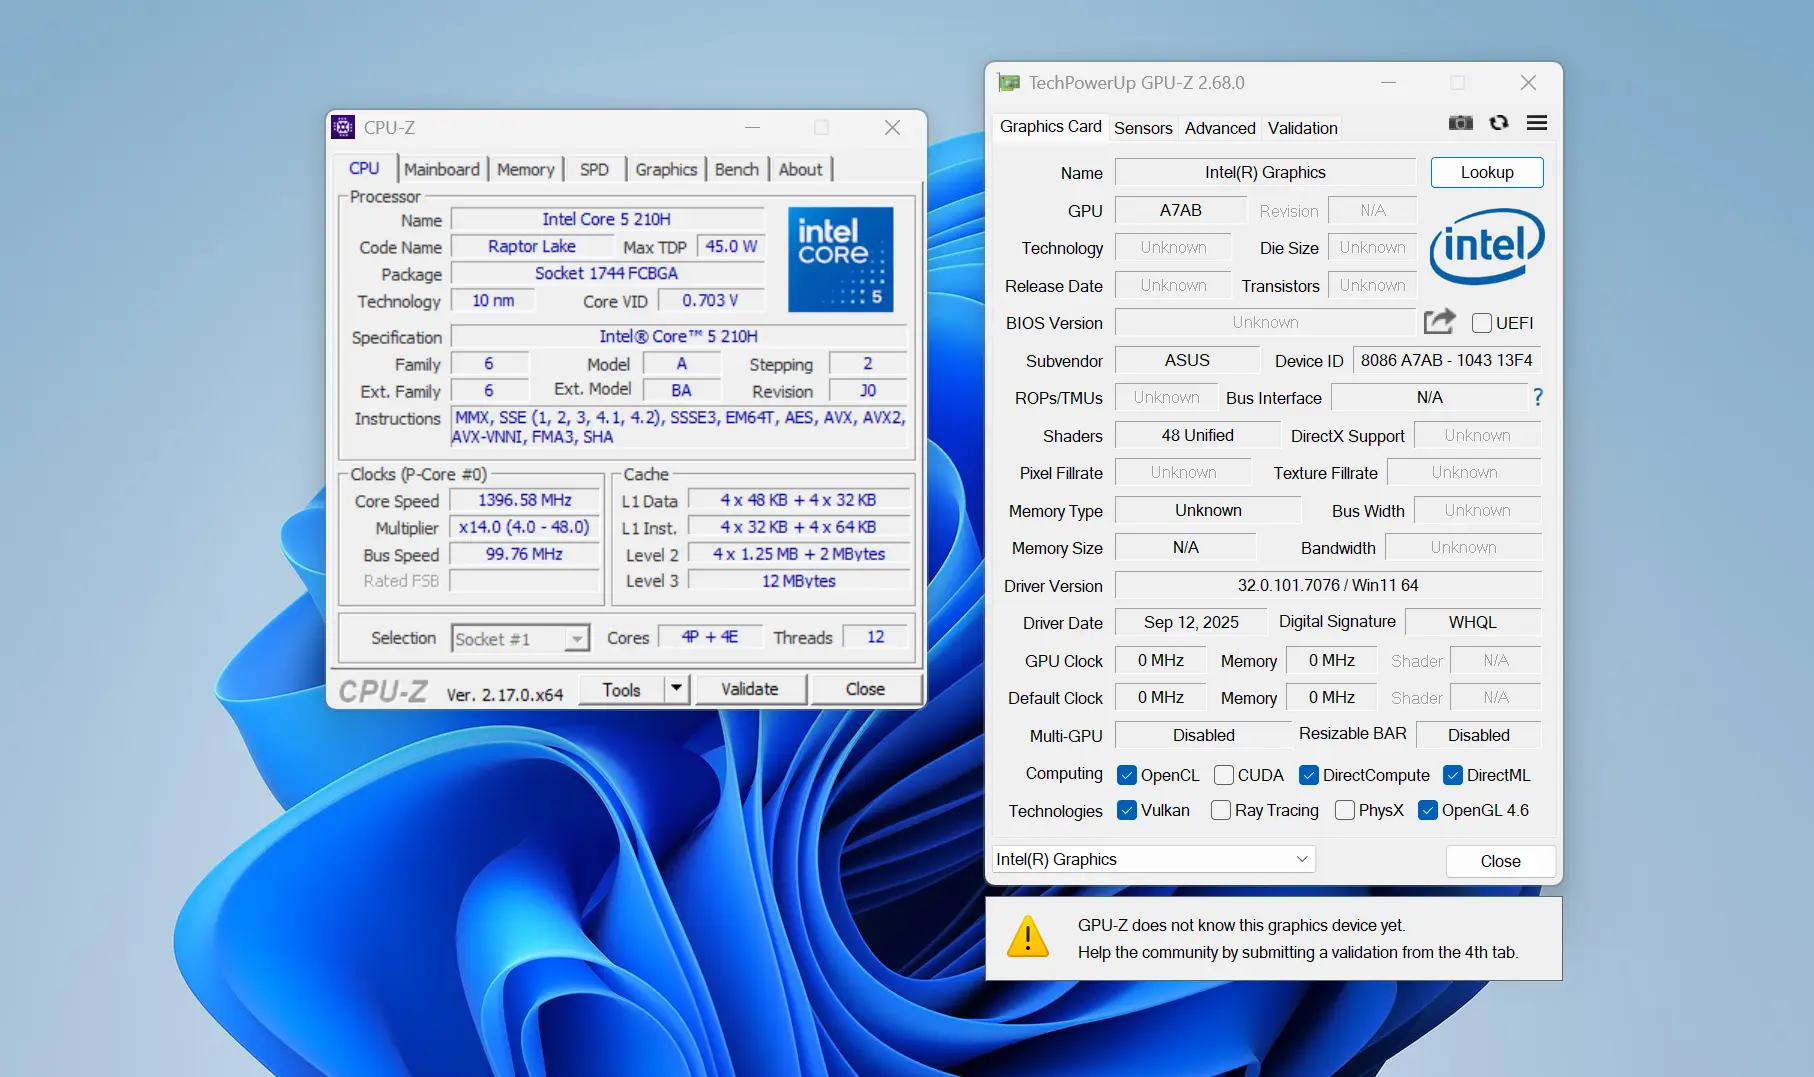Click the Intel logo in GPU-Z
The height and width of the screenshot is (1077, 1814).
pos(1486,245)
